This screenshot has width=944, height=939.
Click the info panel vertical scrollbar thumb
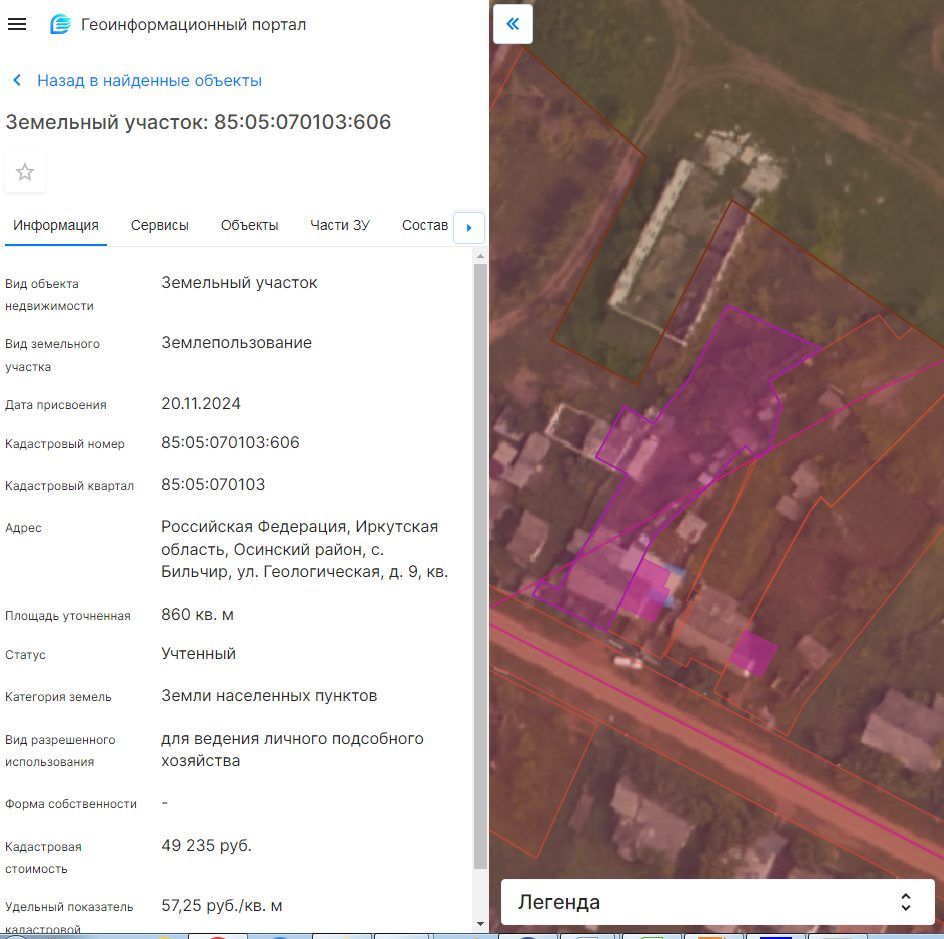click(x=480, y=566)
